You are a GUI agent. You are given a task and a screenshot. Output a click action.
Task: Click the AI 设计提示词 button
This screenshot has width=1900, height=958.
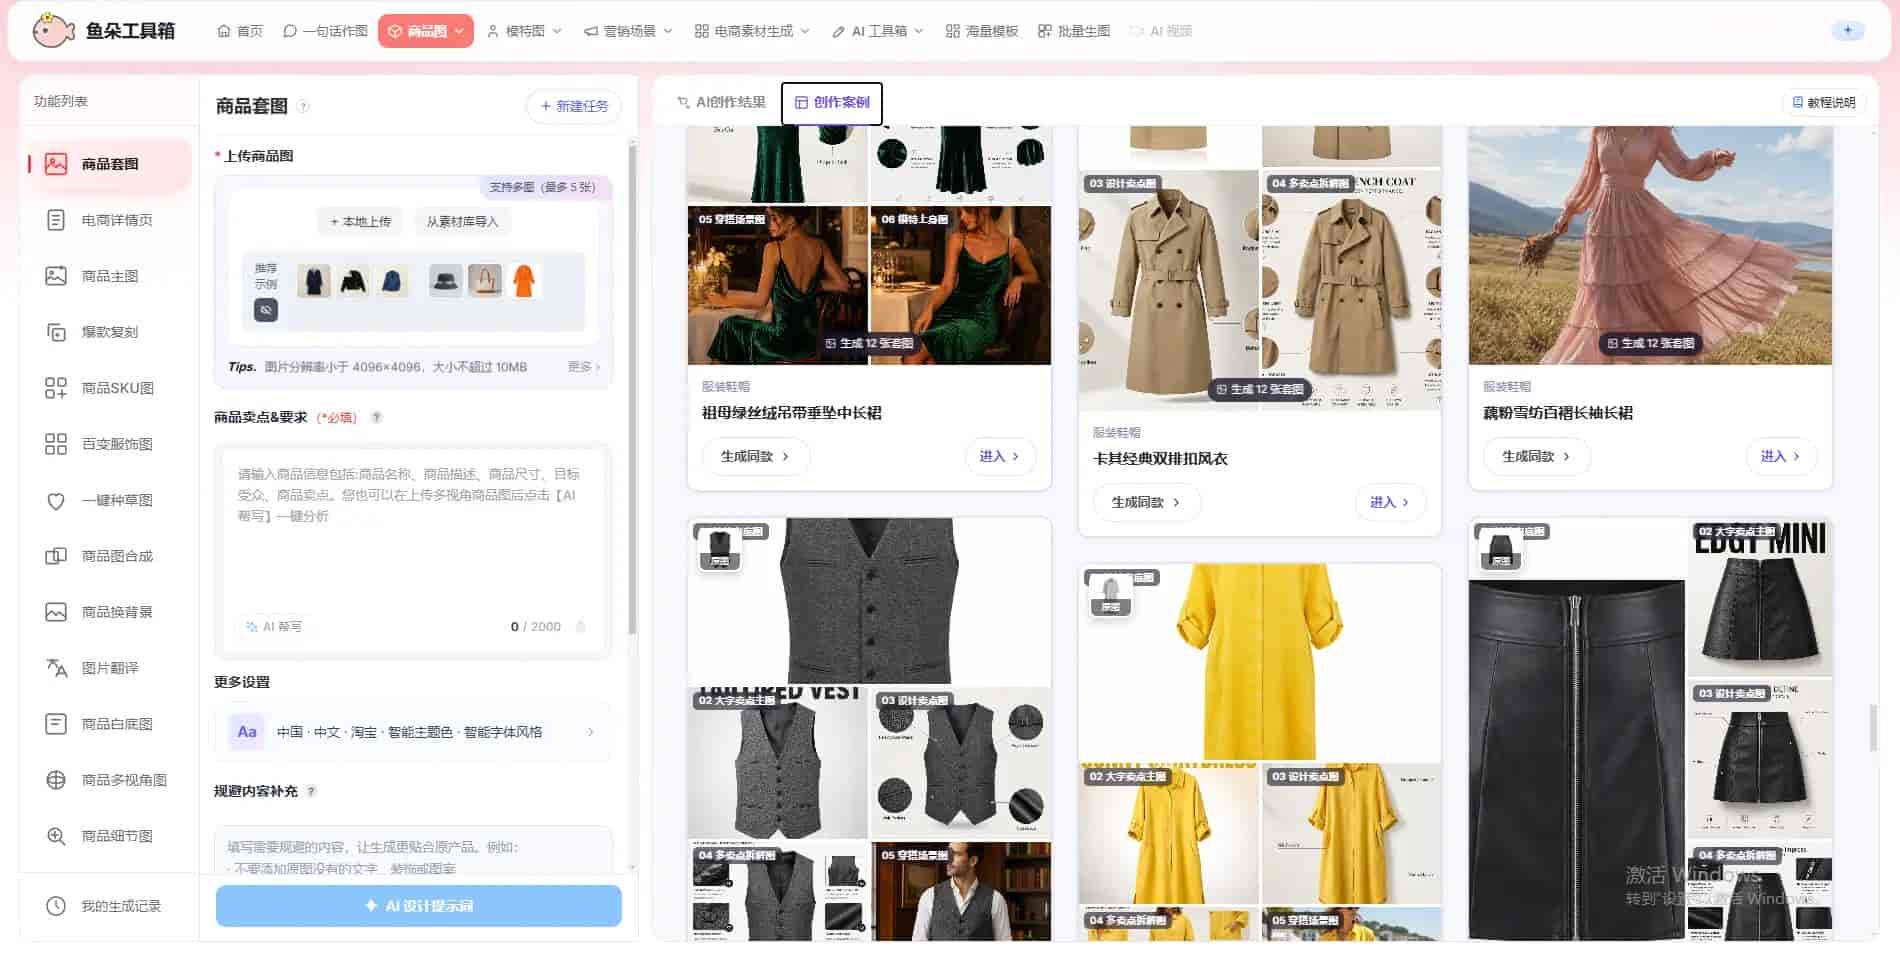click(x=419, y=906)
